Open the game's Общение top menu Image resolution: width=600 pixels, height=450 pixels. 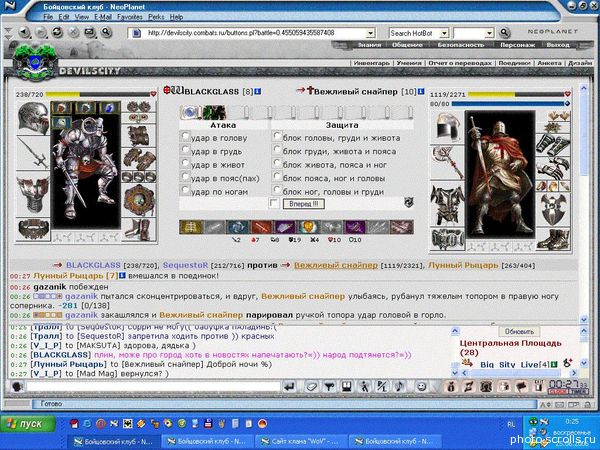click(x=407, y=45)
